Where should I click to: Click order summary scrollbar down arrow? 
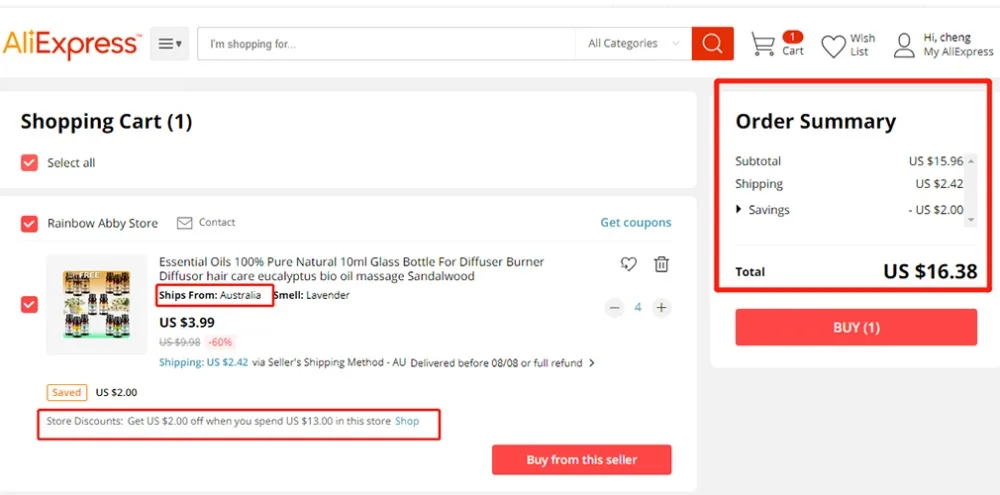pyautogui.click(x=971, y=219)
